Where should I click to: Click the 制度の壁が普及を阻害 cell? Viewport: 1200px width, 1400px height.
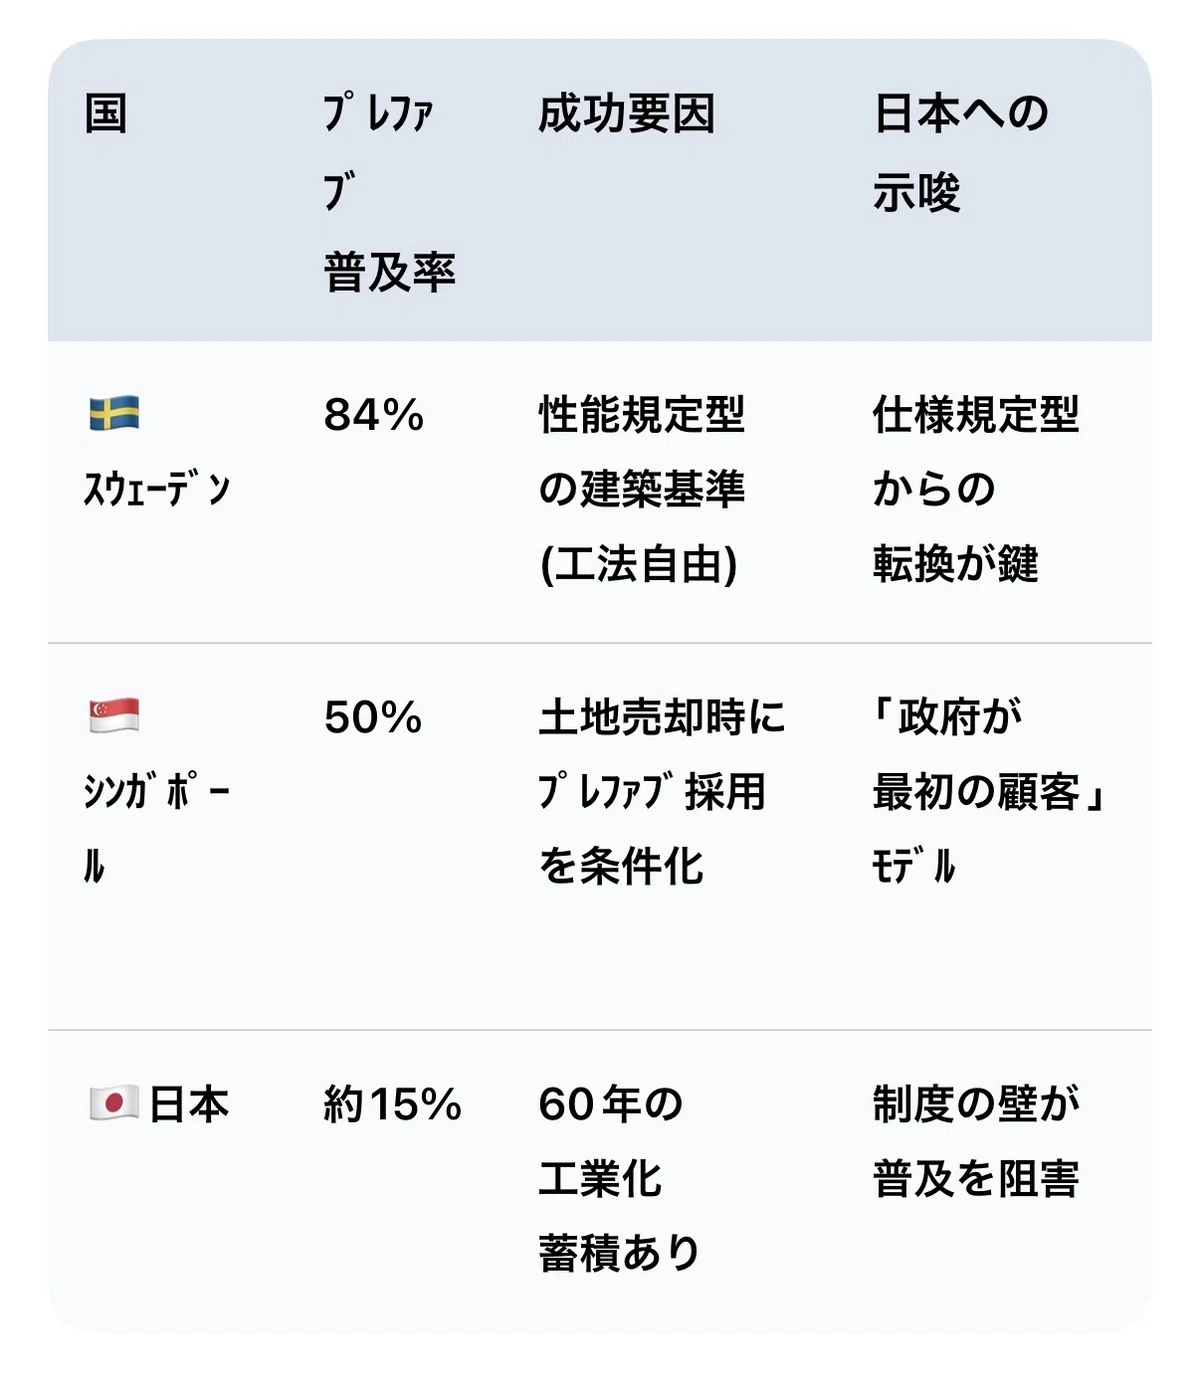click(x=976, y=1141)
